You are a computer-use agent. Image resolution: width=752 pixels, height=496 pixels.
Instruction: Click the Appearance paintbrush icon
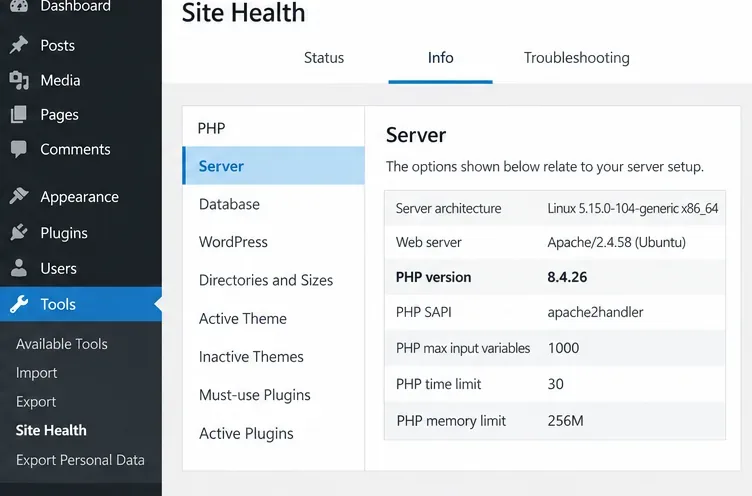click(19, 196)
